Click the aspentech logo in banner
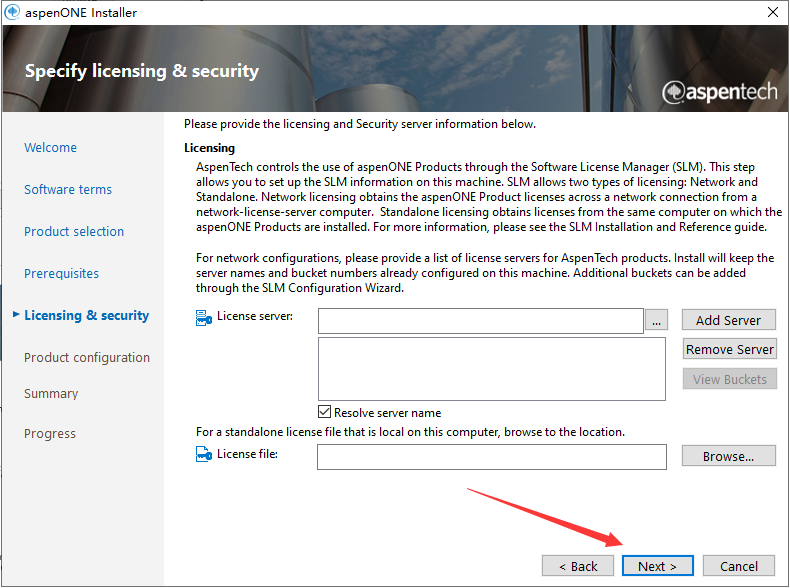 coord(718,92)
